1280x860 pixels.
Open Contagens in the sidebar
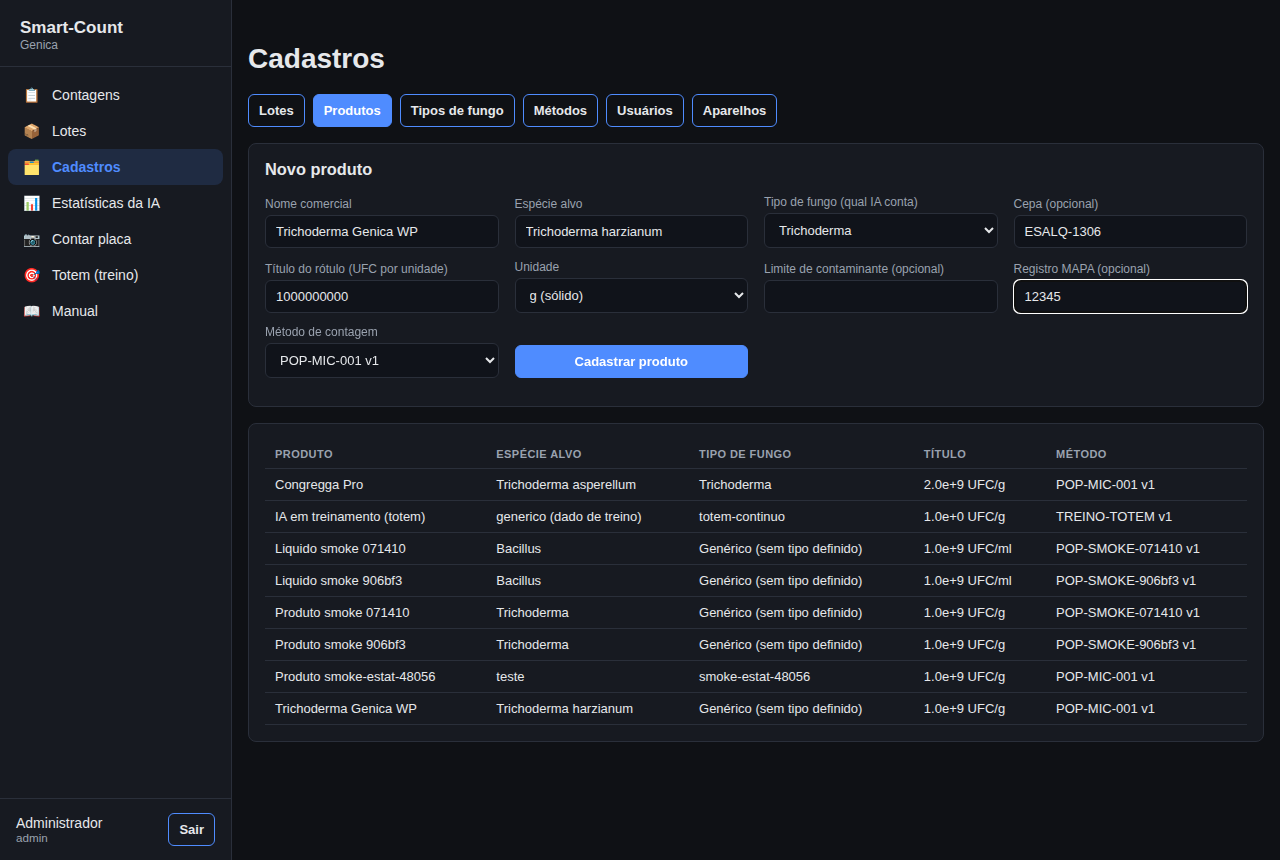[x=116, y=95]
